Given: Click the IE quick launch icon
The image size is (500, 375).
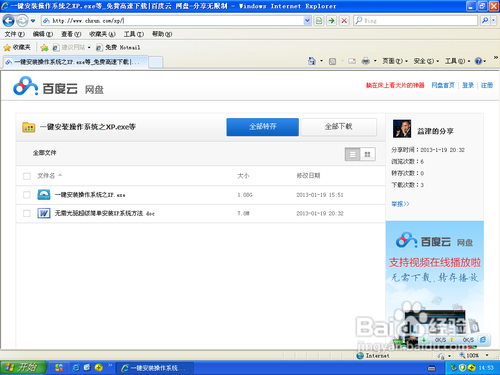Looking at the screenshot, I should click(x=76, y=368).
